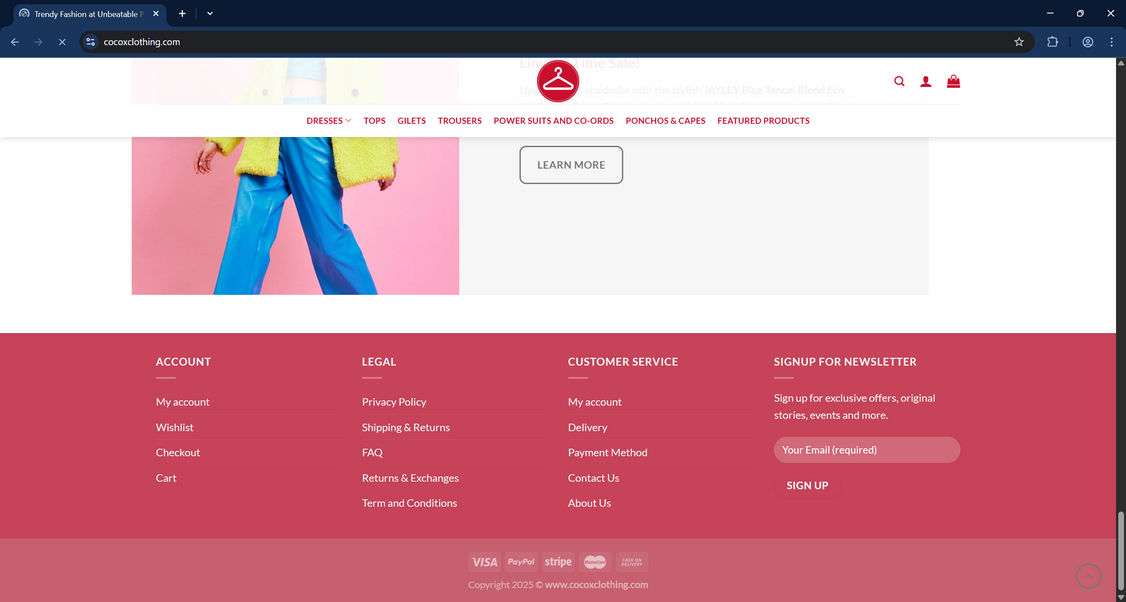The image size is (1126, 602).
Task: Click the red hanger logo
Action: 558,81
